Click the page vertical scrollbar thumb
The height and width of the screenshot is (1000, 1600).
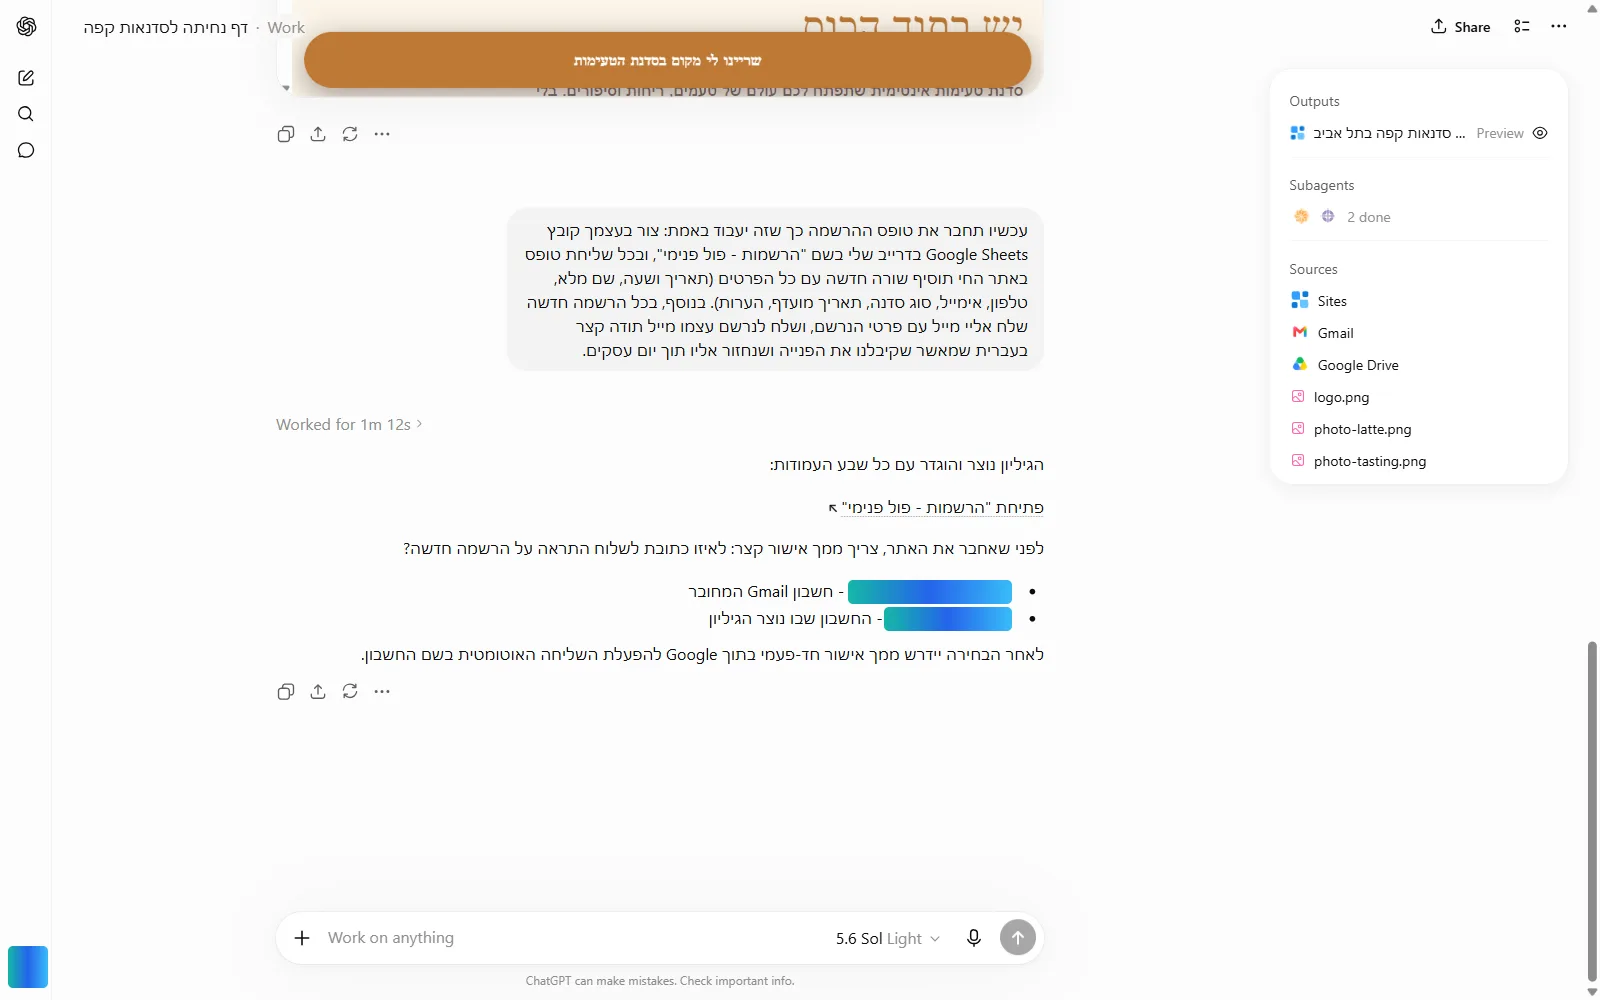[1592, 812]
